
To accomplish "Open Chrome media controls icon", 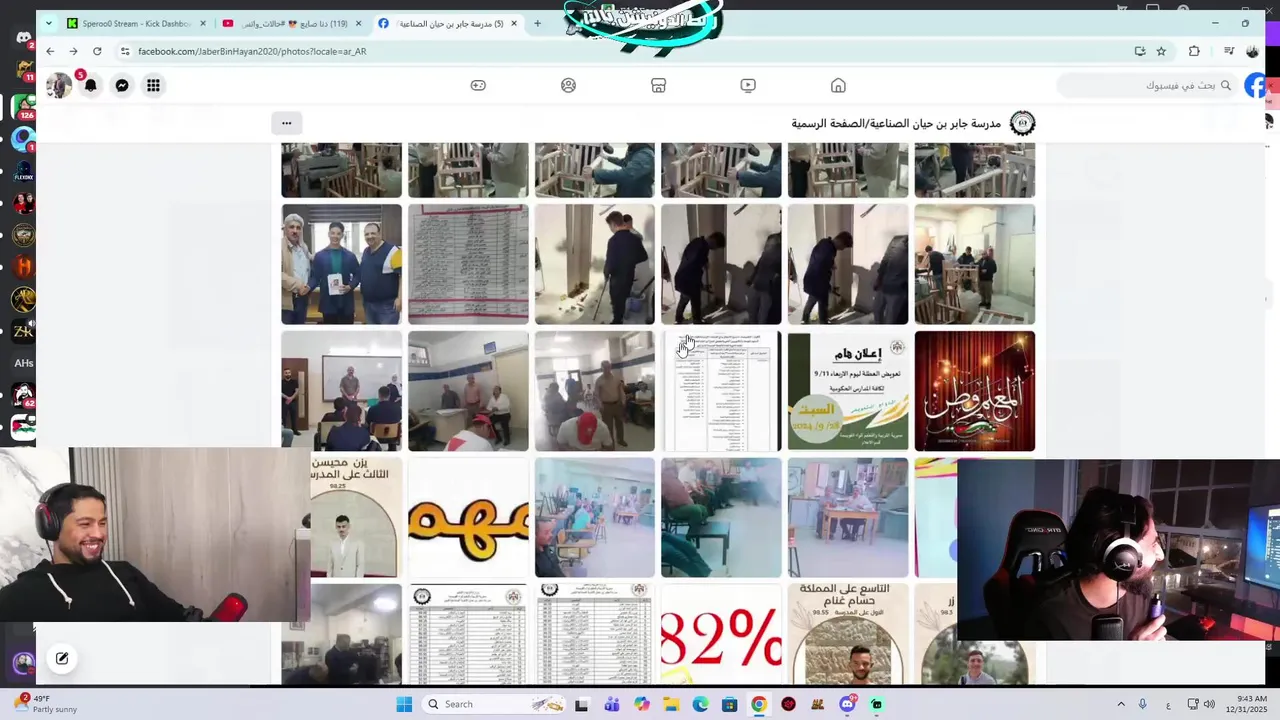I will [1229, 51].
